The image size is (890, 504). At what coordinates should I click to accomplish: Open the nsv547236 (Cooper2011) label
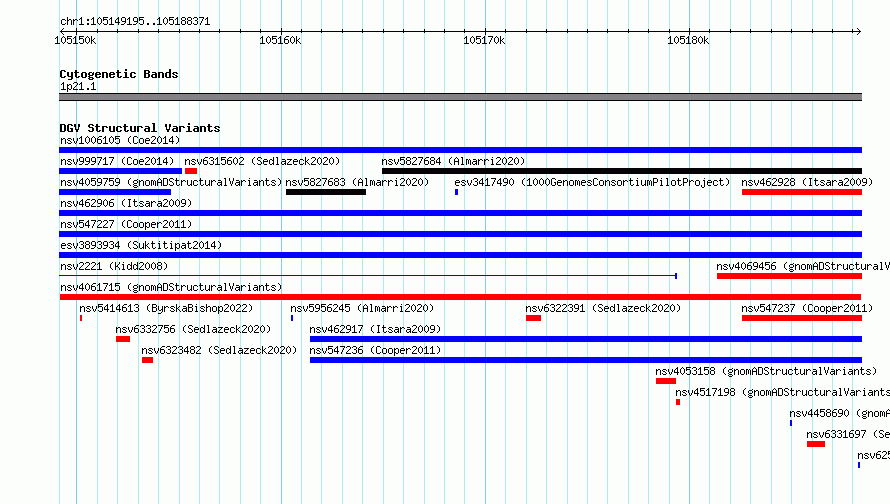(x=375, y=350)
